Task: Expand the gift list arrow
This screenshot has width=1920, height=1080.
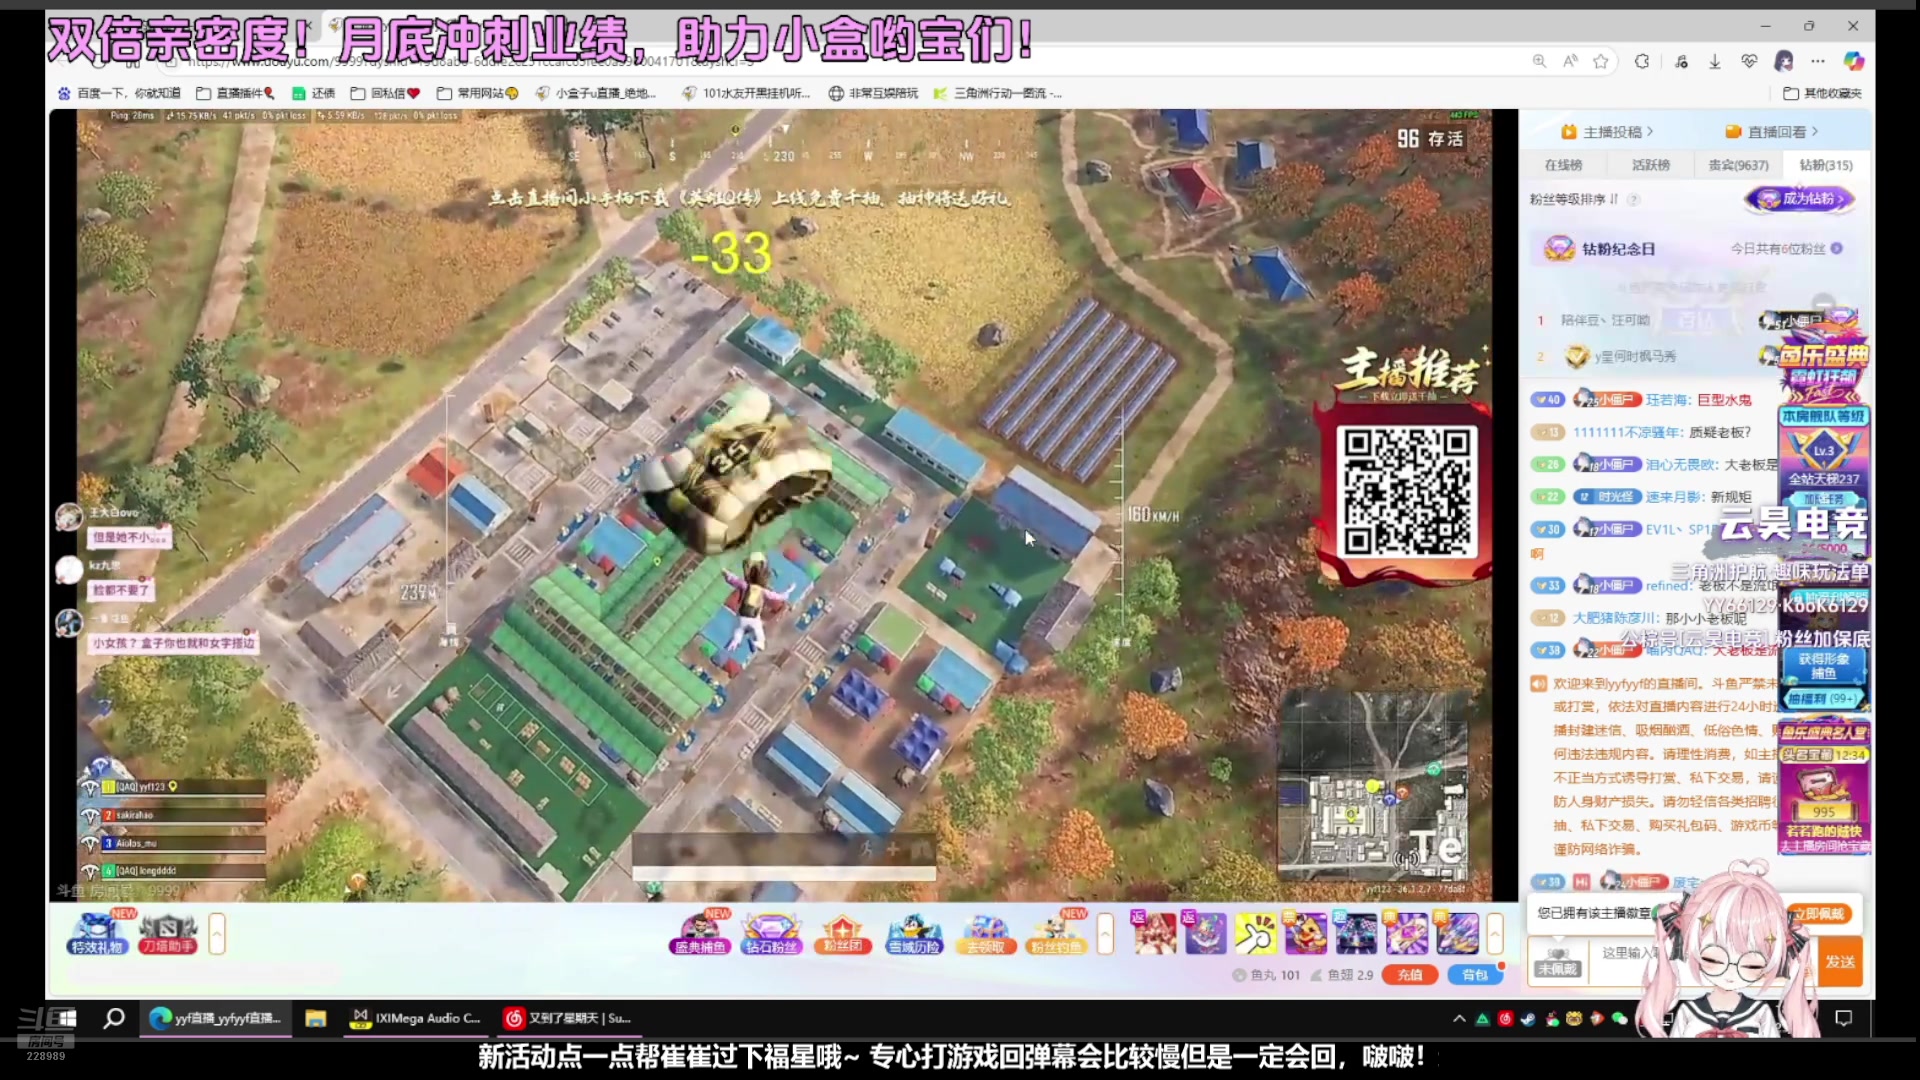Action: 1495,934
